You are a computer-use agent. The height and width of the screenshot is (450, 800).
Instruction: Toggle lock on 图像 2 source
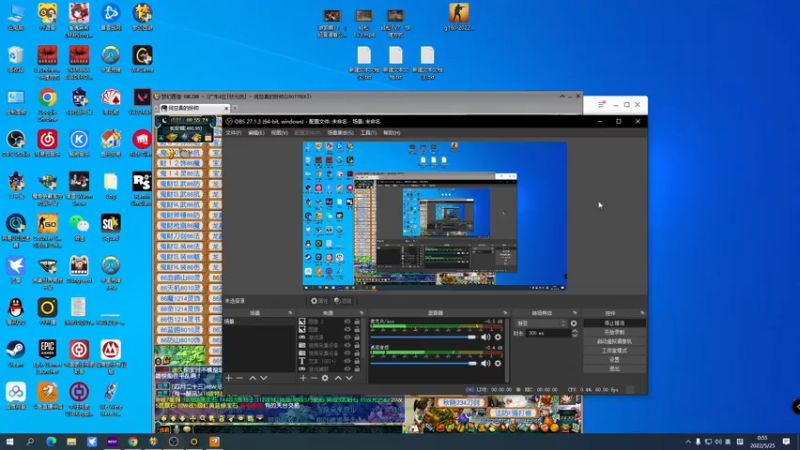[357, 322]
